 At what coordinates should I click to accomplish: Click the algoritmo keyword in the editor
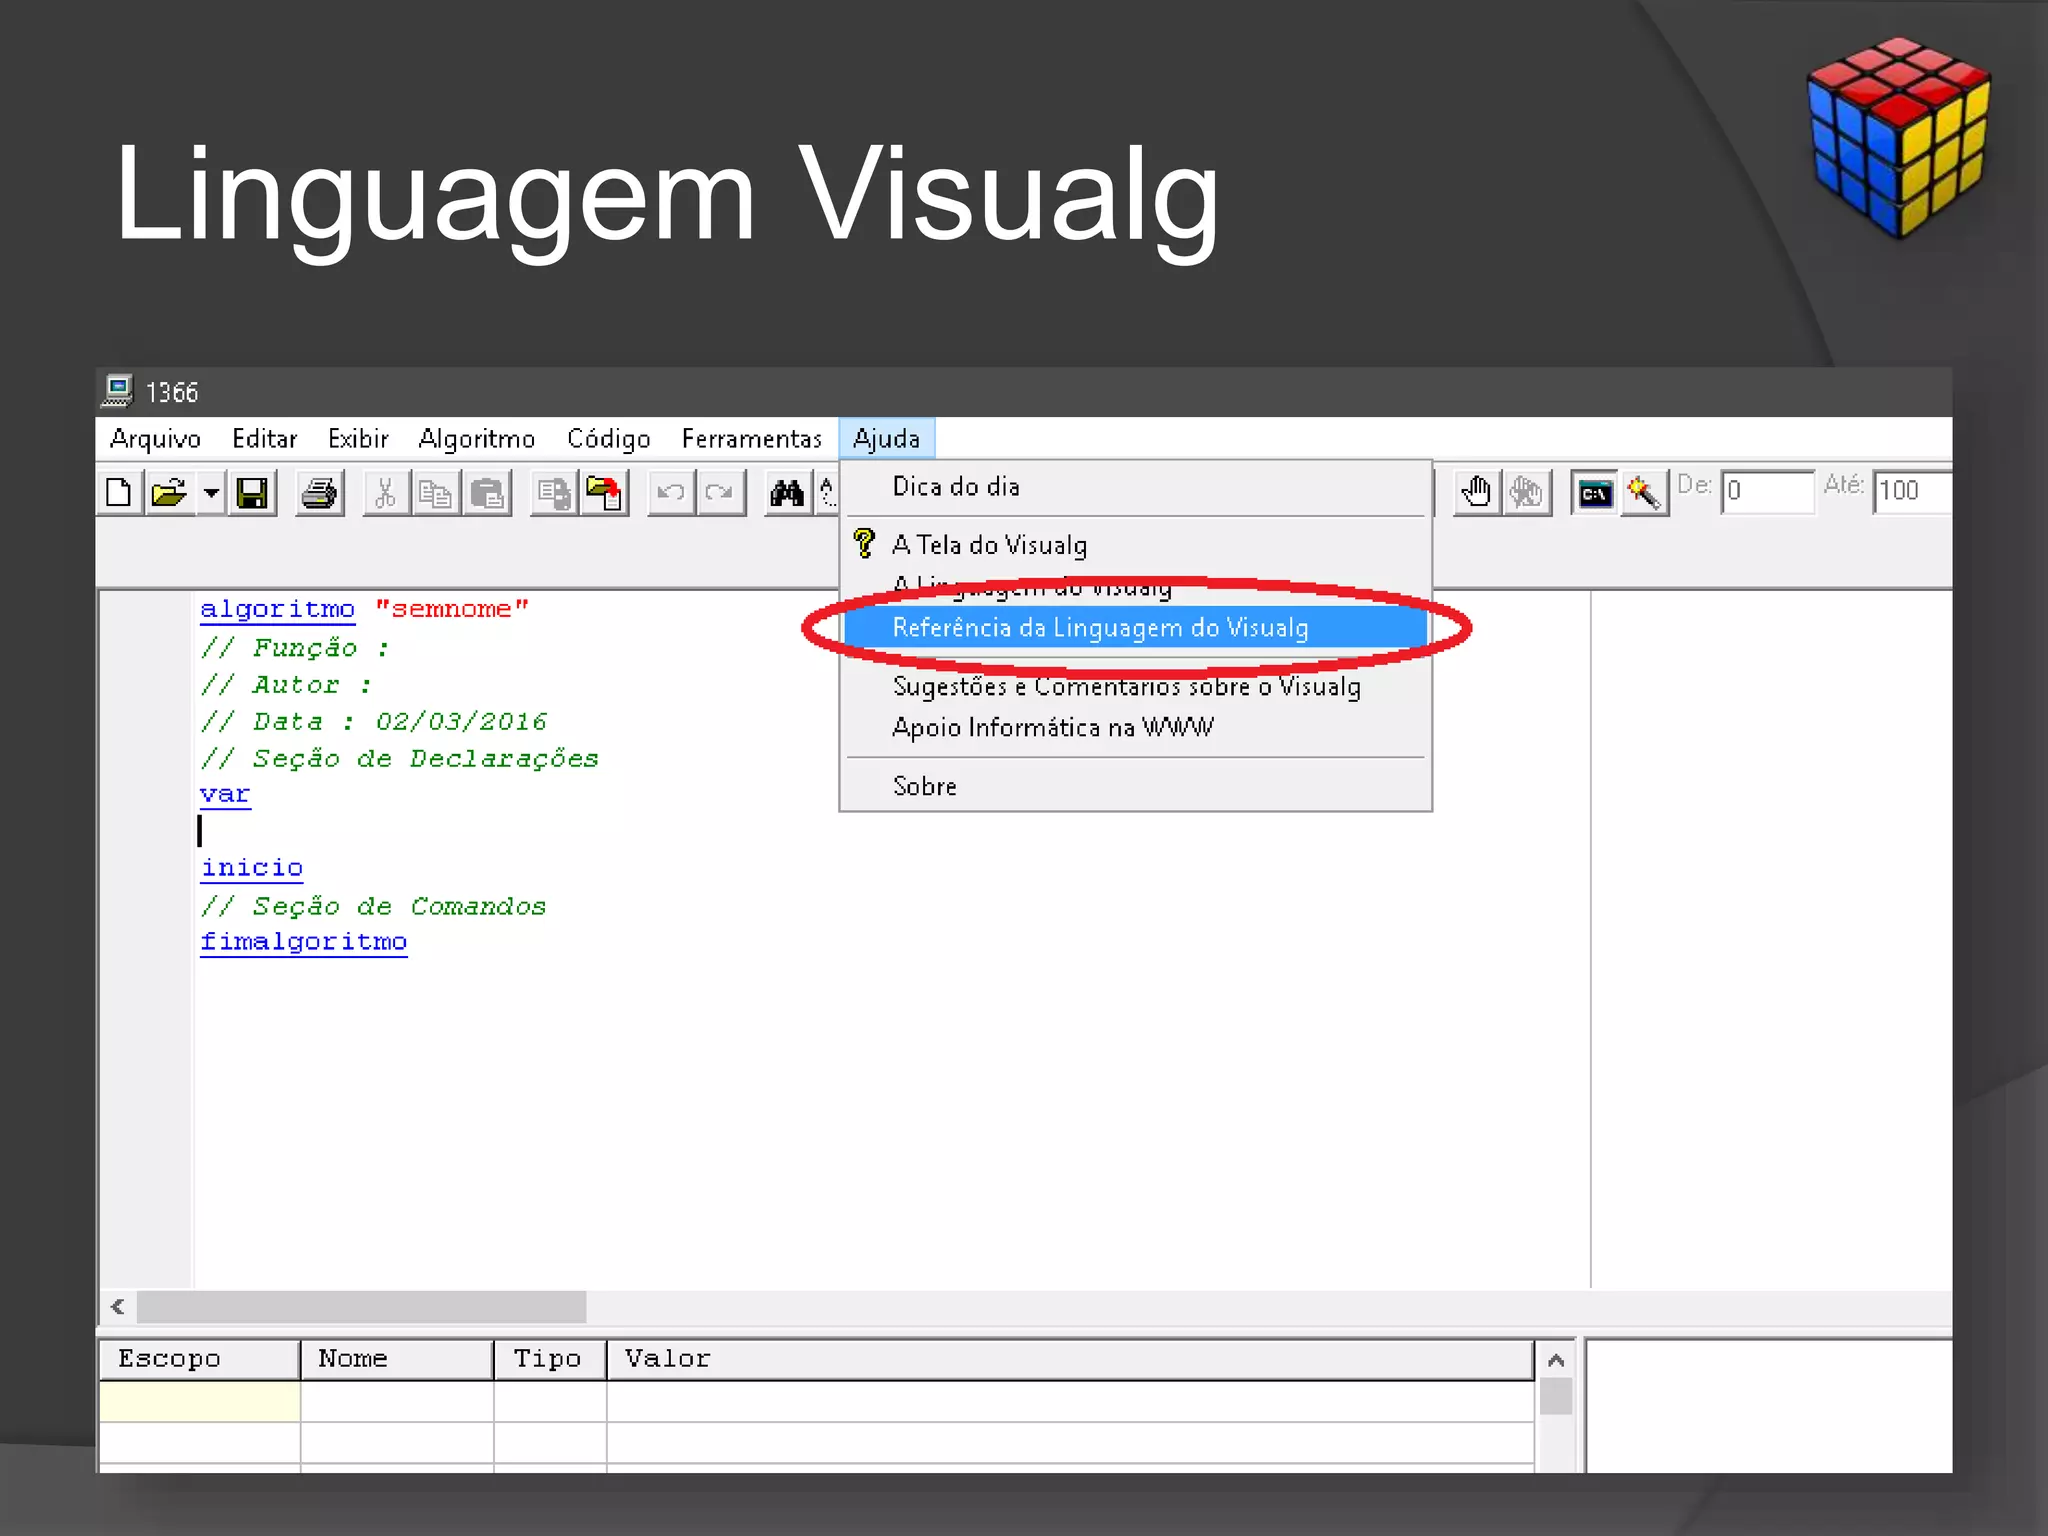pos(277,609)
